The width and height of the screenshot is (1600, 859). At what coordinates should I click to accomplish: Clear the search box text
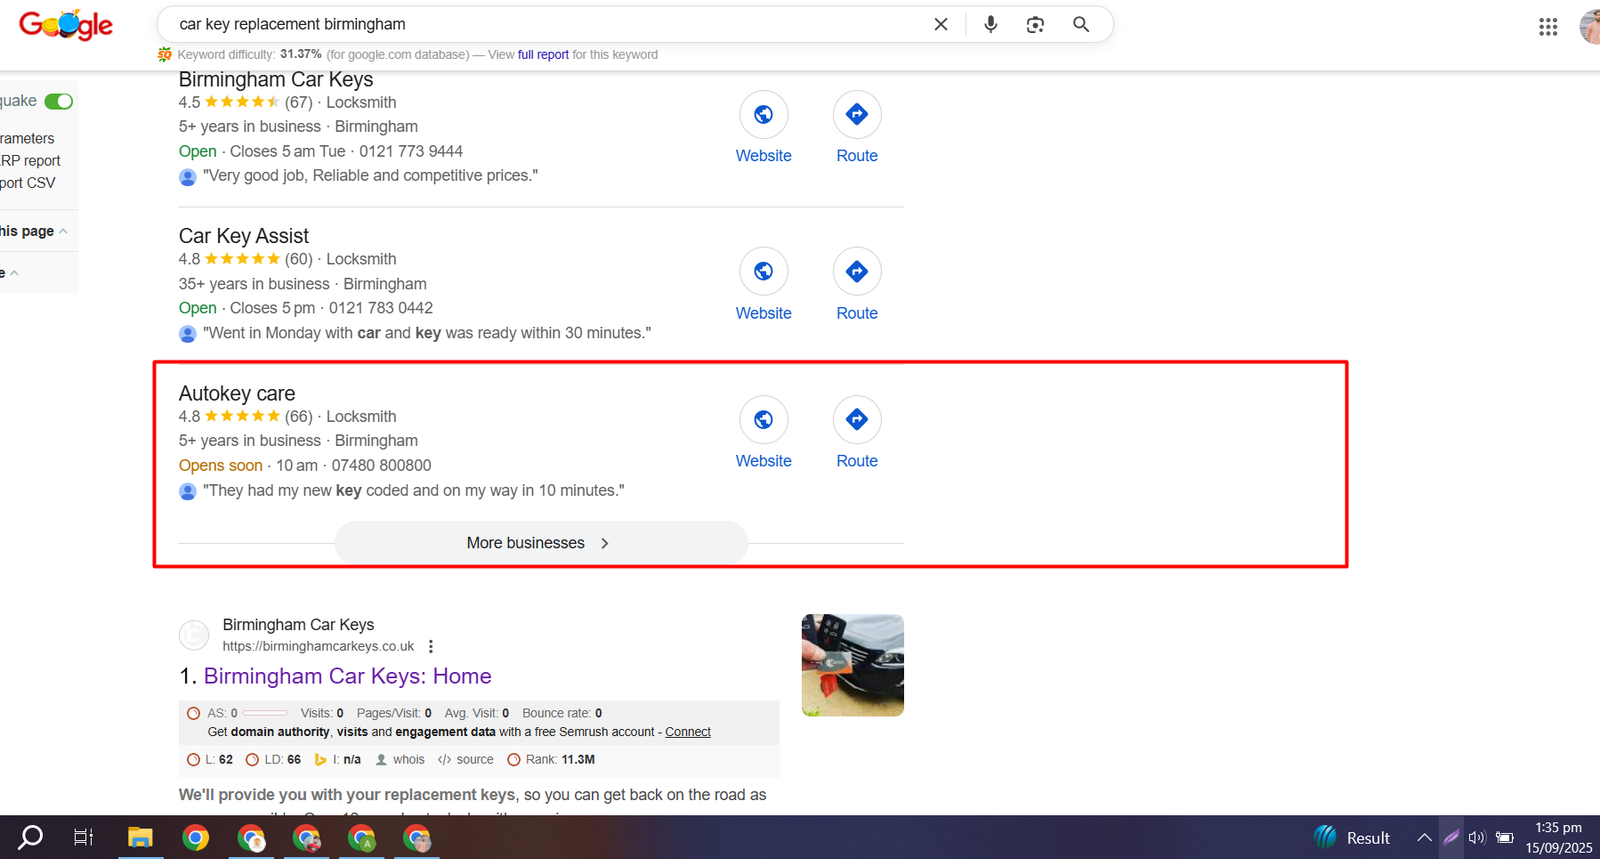click(940, 24)
